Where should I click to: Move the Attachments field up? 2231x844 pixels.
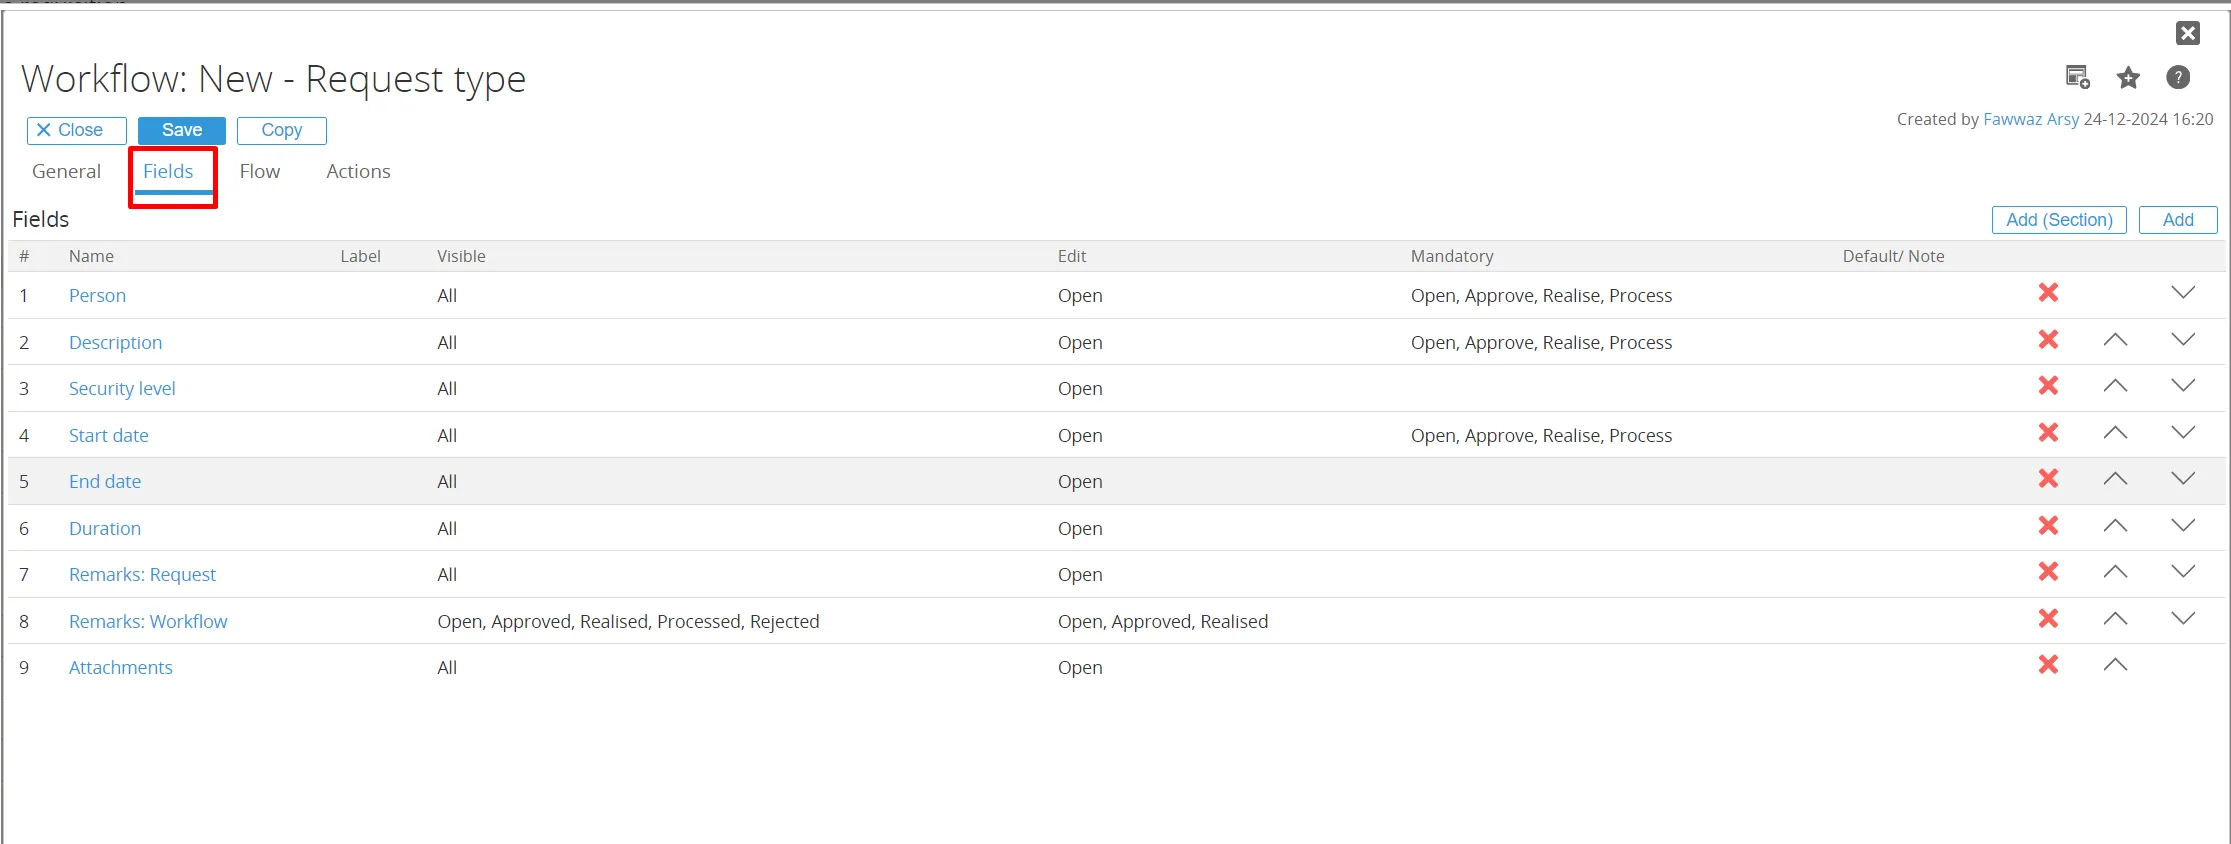point(2115,665)
